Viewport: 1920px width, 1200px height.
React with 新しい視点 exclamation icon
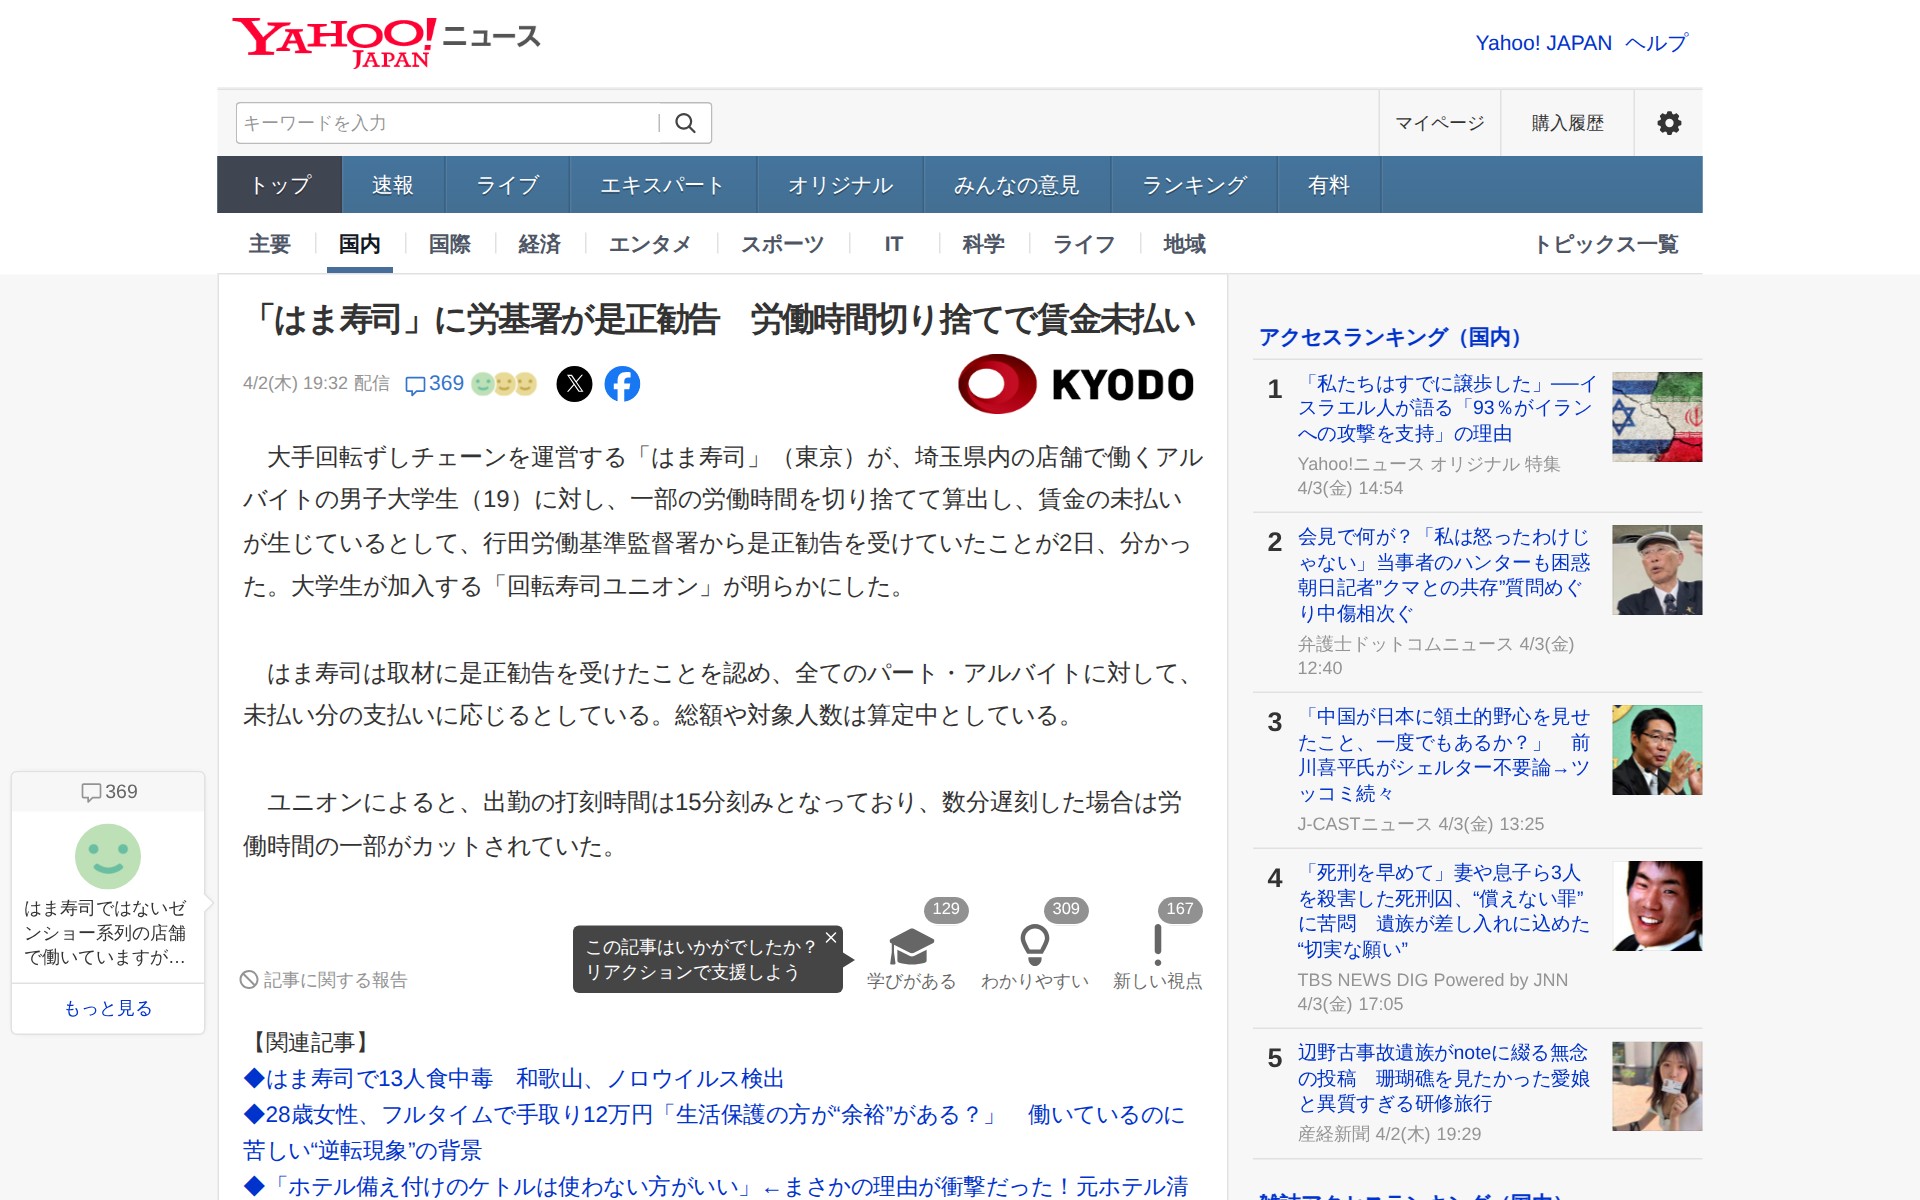click(1157, 945)
